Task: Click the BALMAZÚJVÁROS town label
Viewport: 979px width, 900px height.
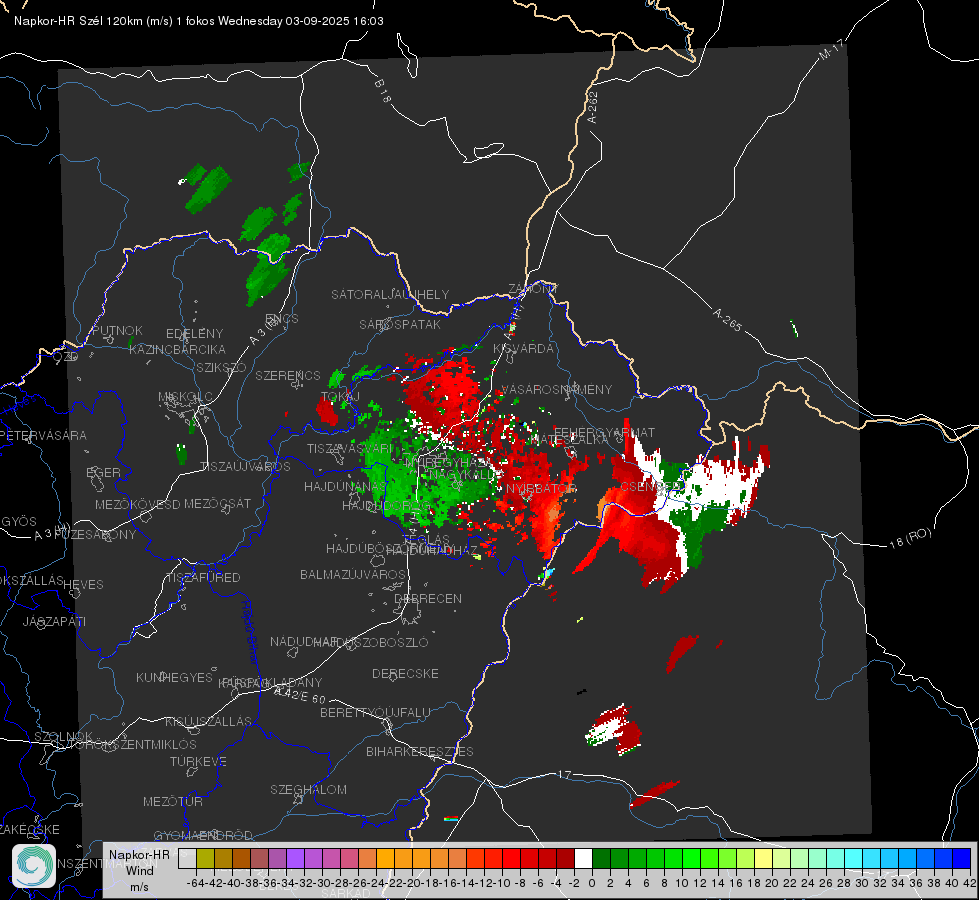Action: tap(353, 574)
